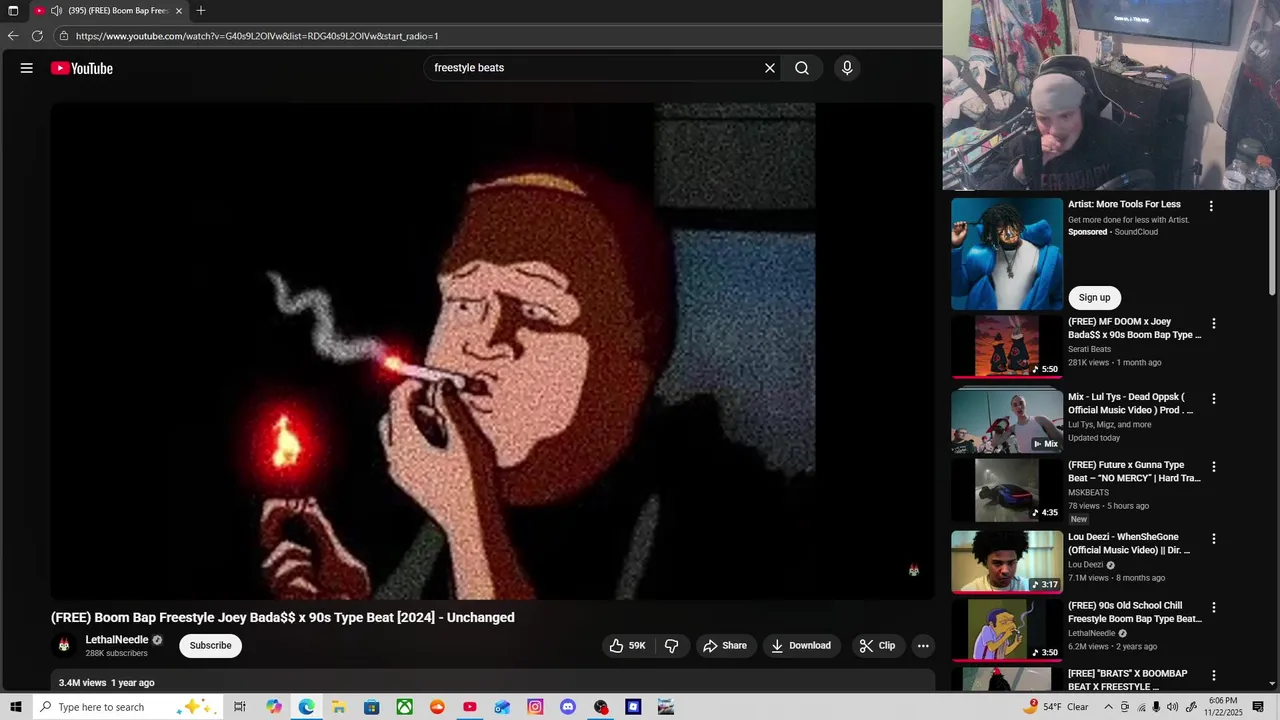Open the LethalNeedle channel name link
This screenshot has height=720, width=1280.
pos(117,640)
